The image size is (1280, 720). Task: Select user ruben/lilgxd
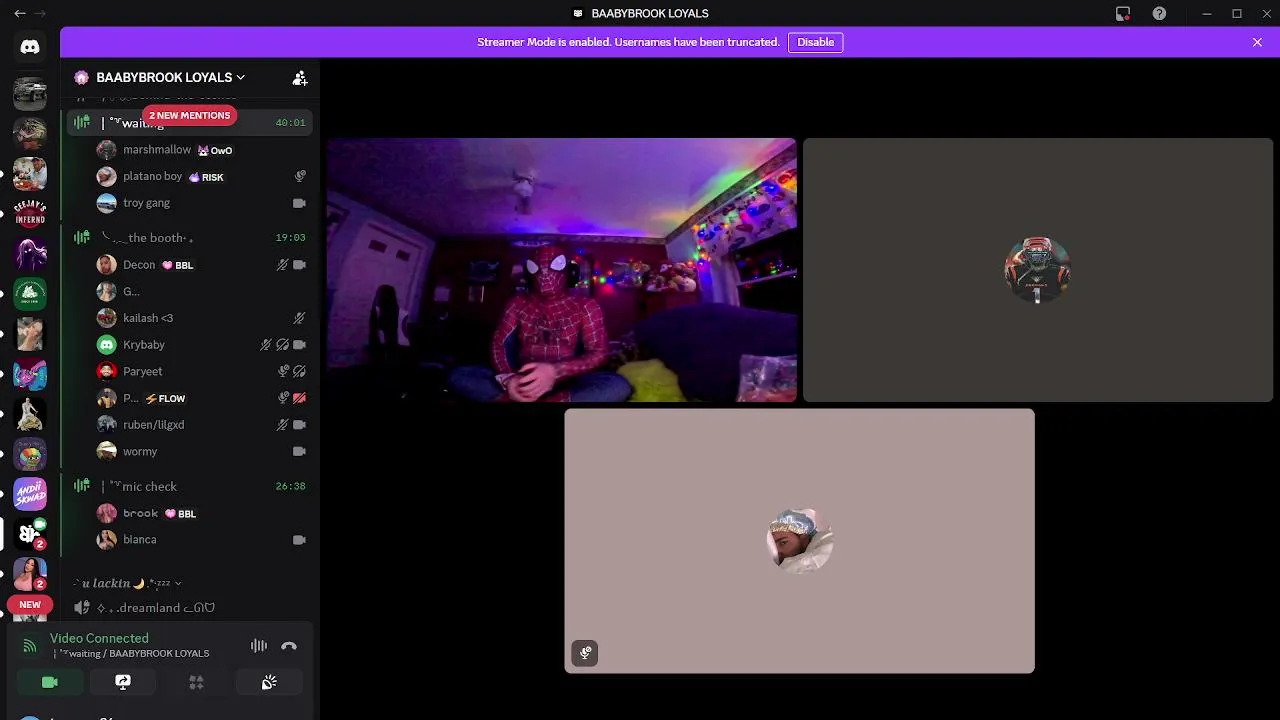coord(203,425)
